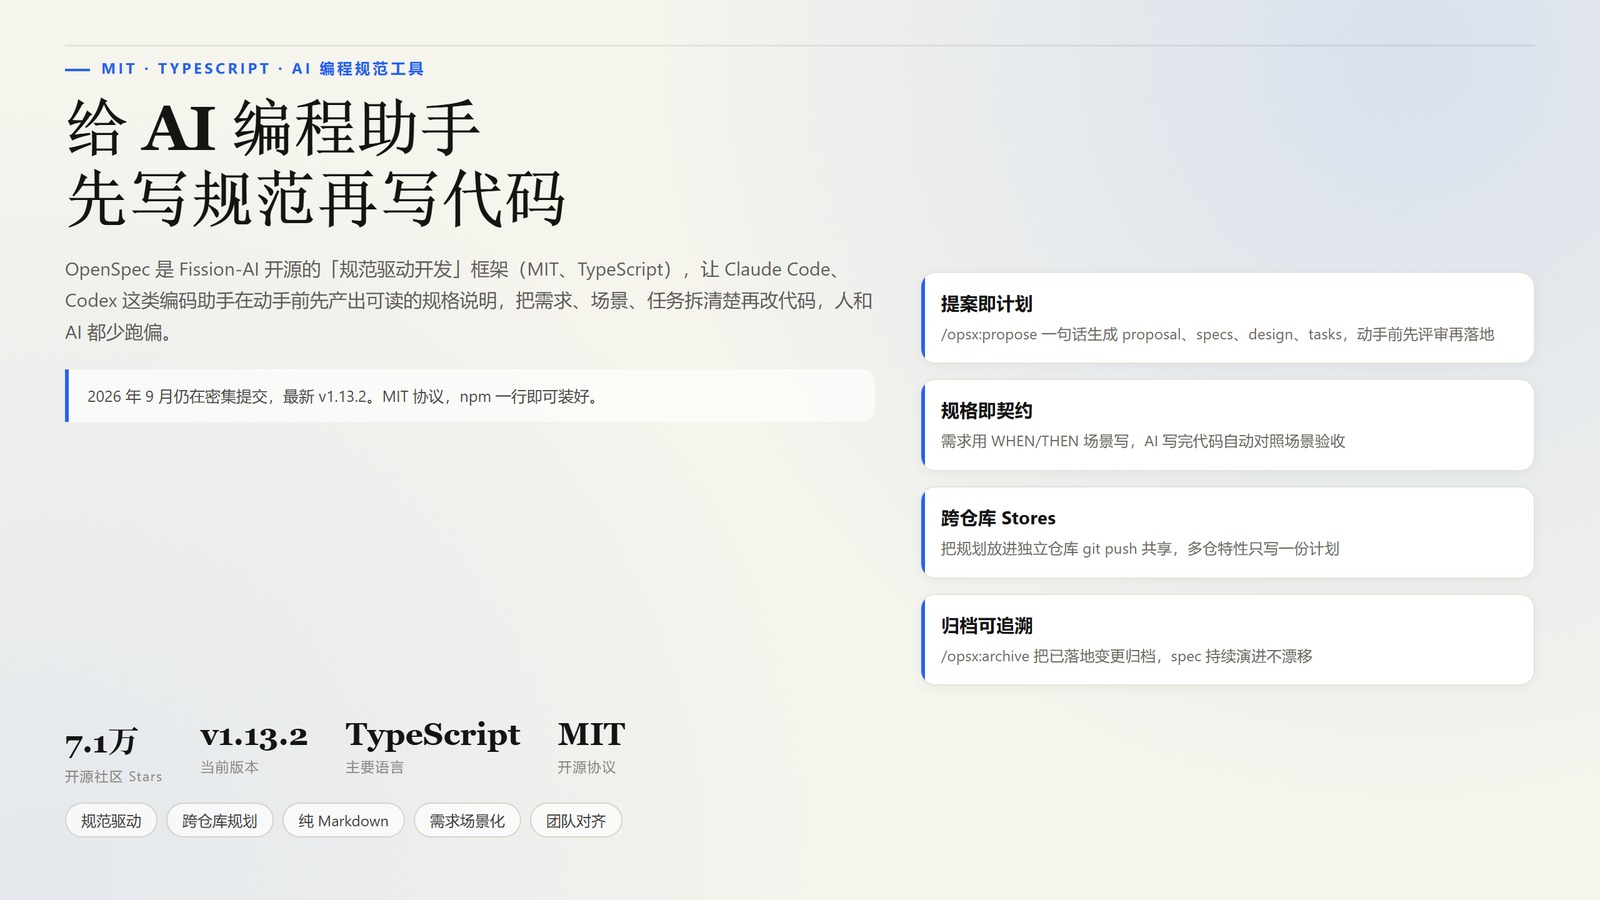Open the 提案即计划 feature card
The image size is (1600, 900).
coord(1227,318)
